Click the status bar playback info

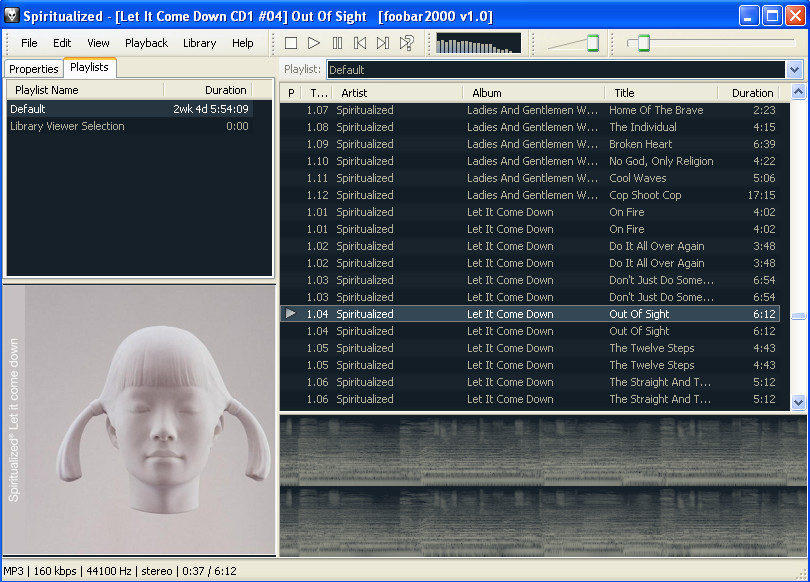pos(120,571)
